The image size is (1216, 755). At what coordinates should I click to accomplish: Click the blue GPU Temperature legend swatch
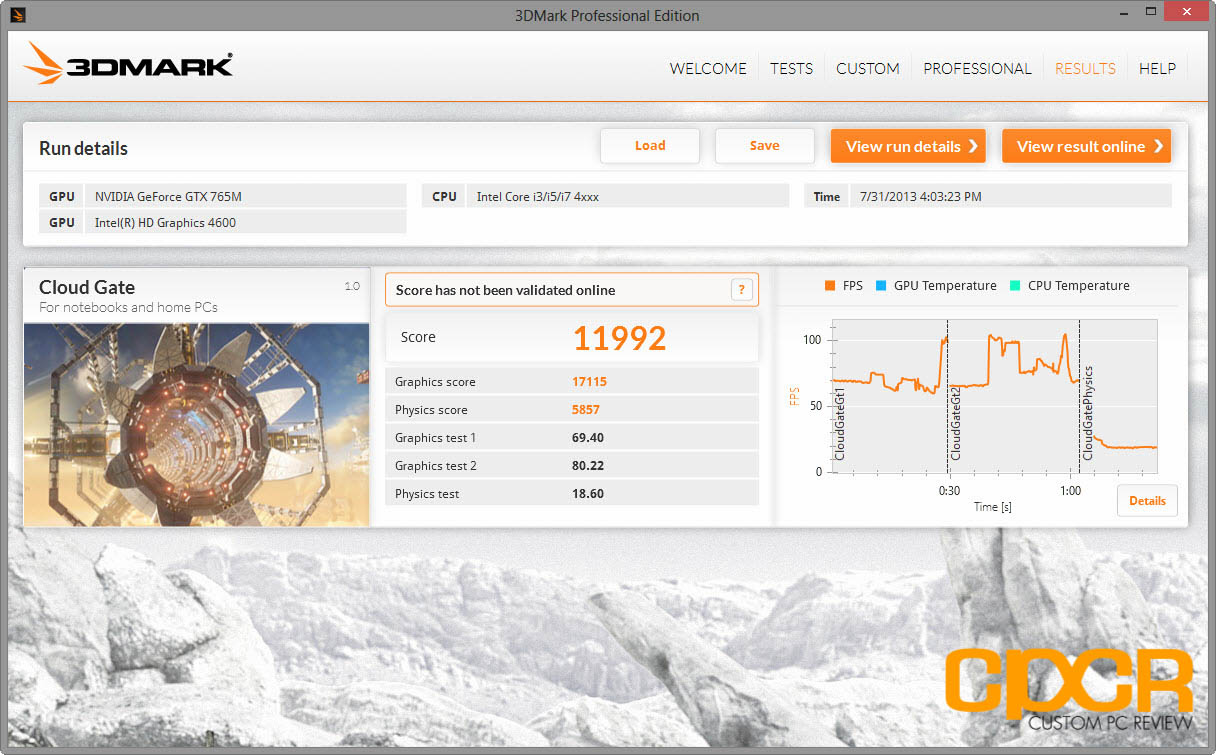pyautogui.click(x=880, y=286)
